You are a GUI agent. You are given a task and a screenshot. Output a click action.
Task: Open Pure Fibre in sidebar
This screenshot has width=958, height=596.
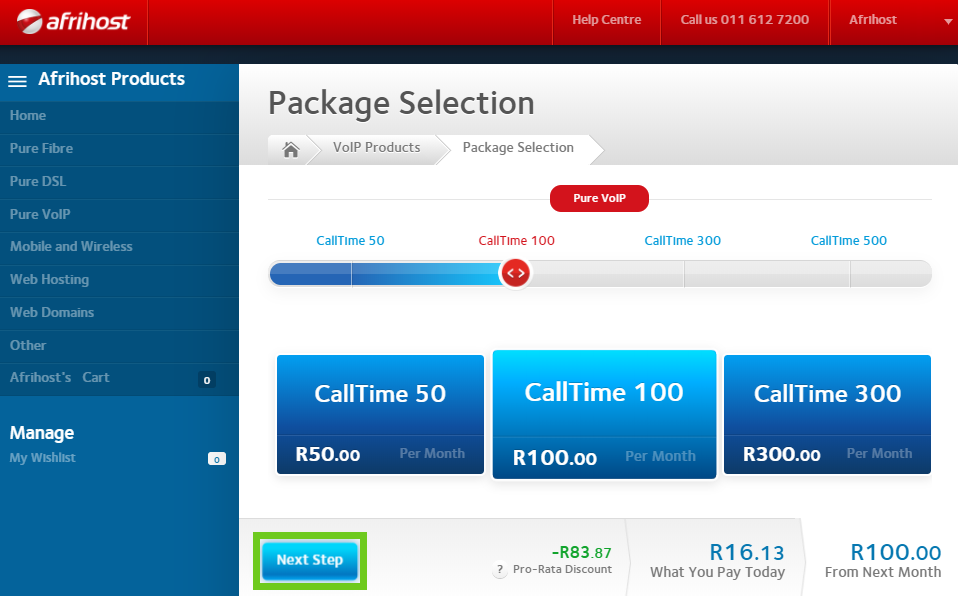(42, 148)
